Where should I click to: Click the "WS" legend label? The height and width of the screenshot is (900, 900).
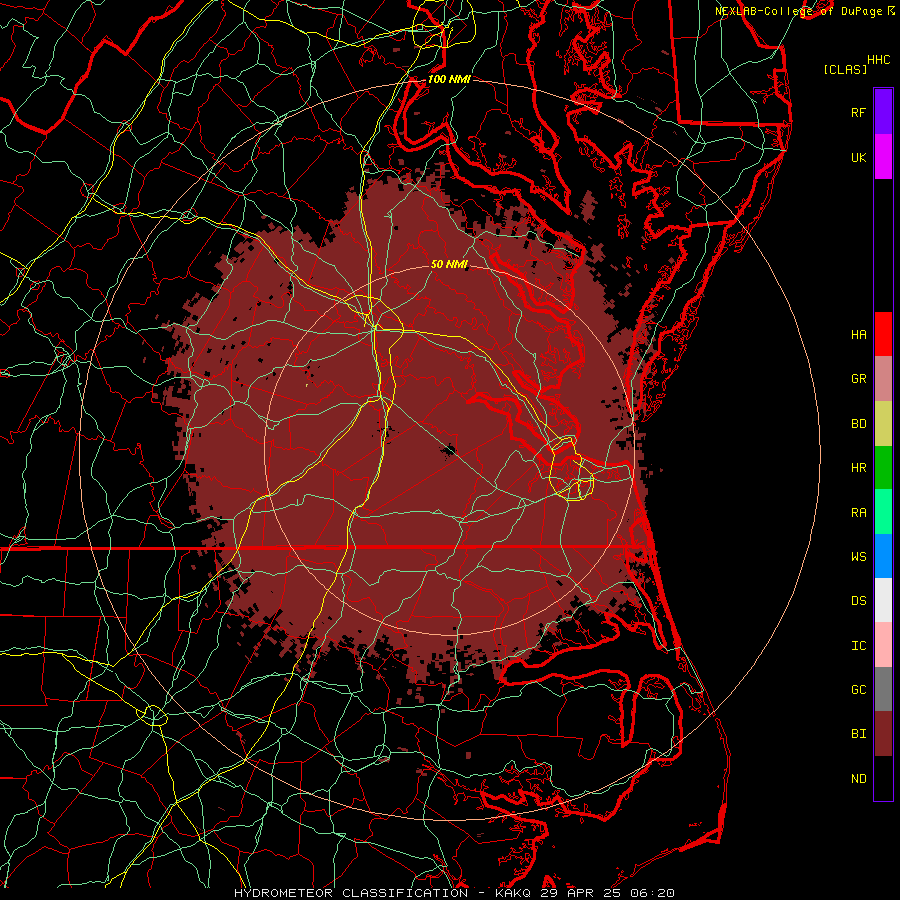(x=858, y=556)
